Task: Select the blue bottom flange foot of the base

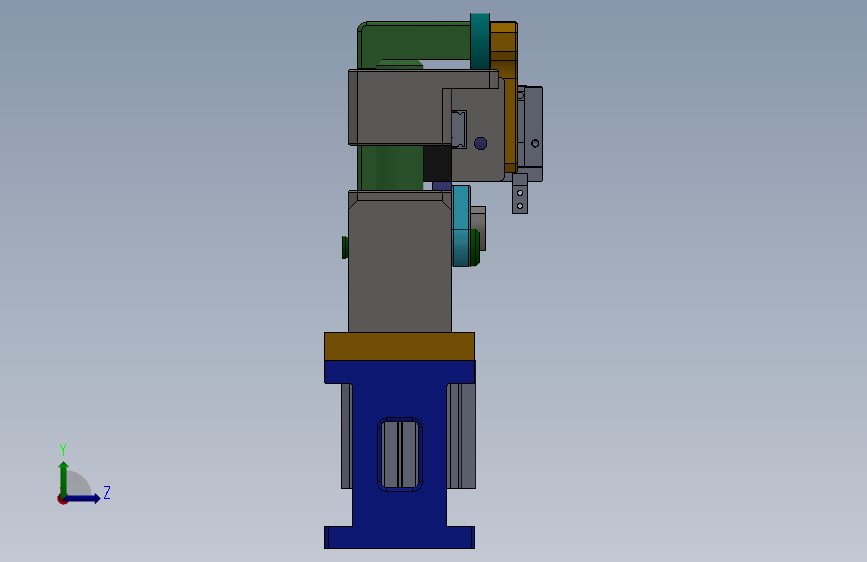Action: pos(399,537)
